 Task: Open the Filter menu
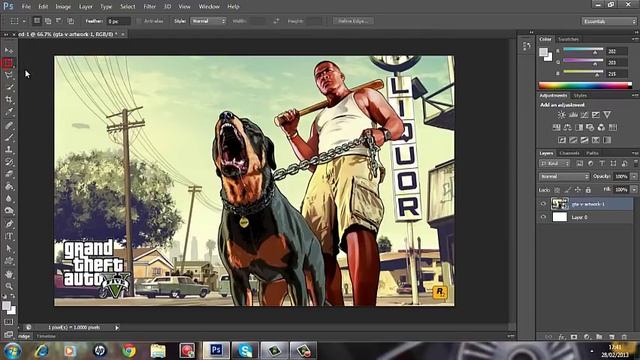click(149, 7)
